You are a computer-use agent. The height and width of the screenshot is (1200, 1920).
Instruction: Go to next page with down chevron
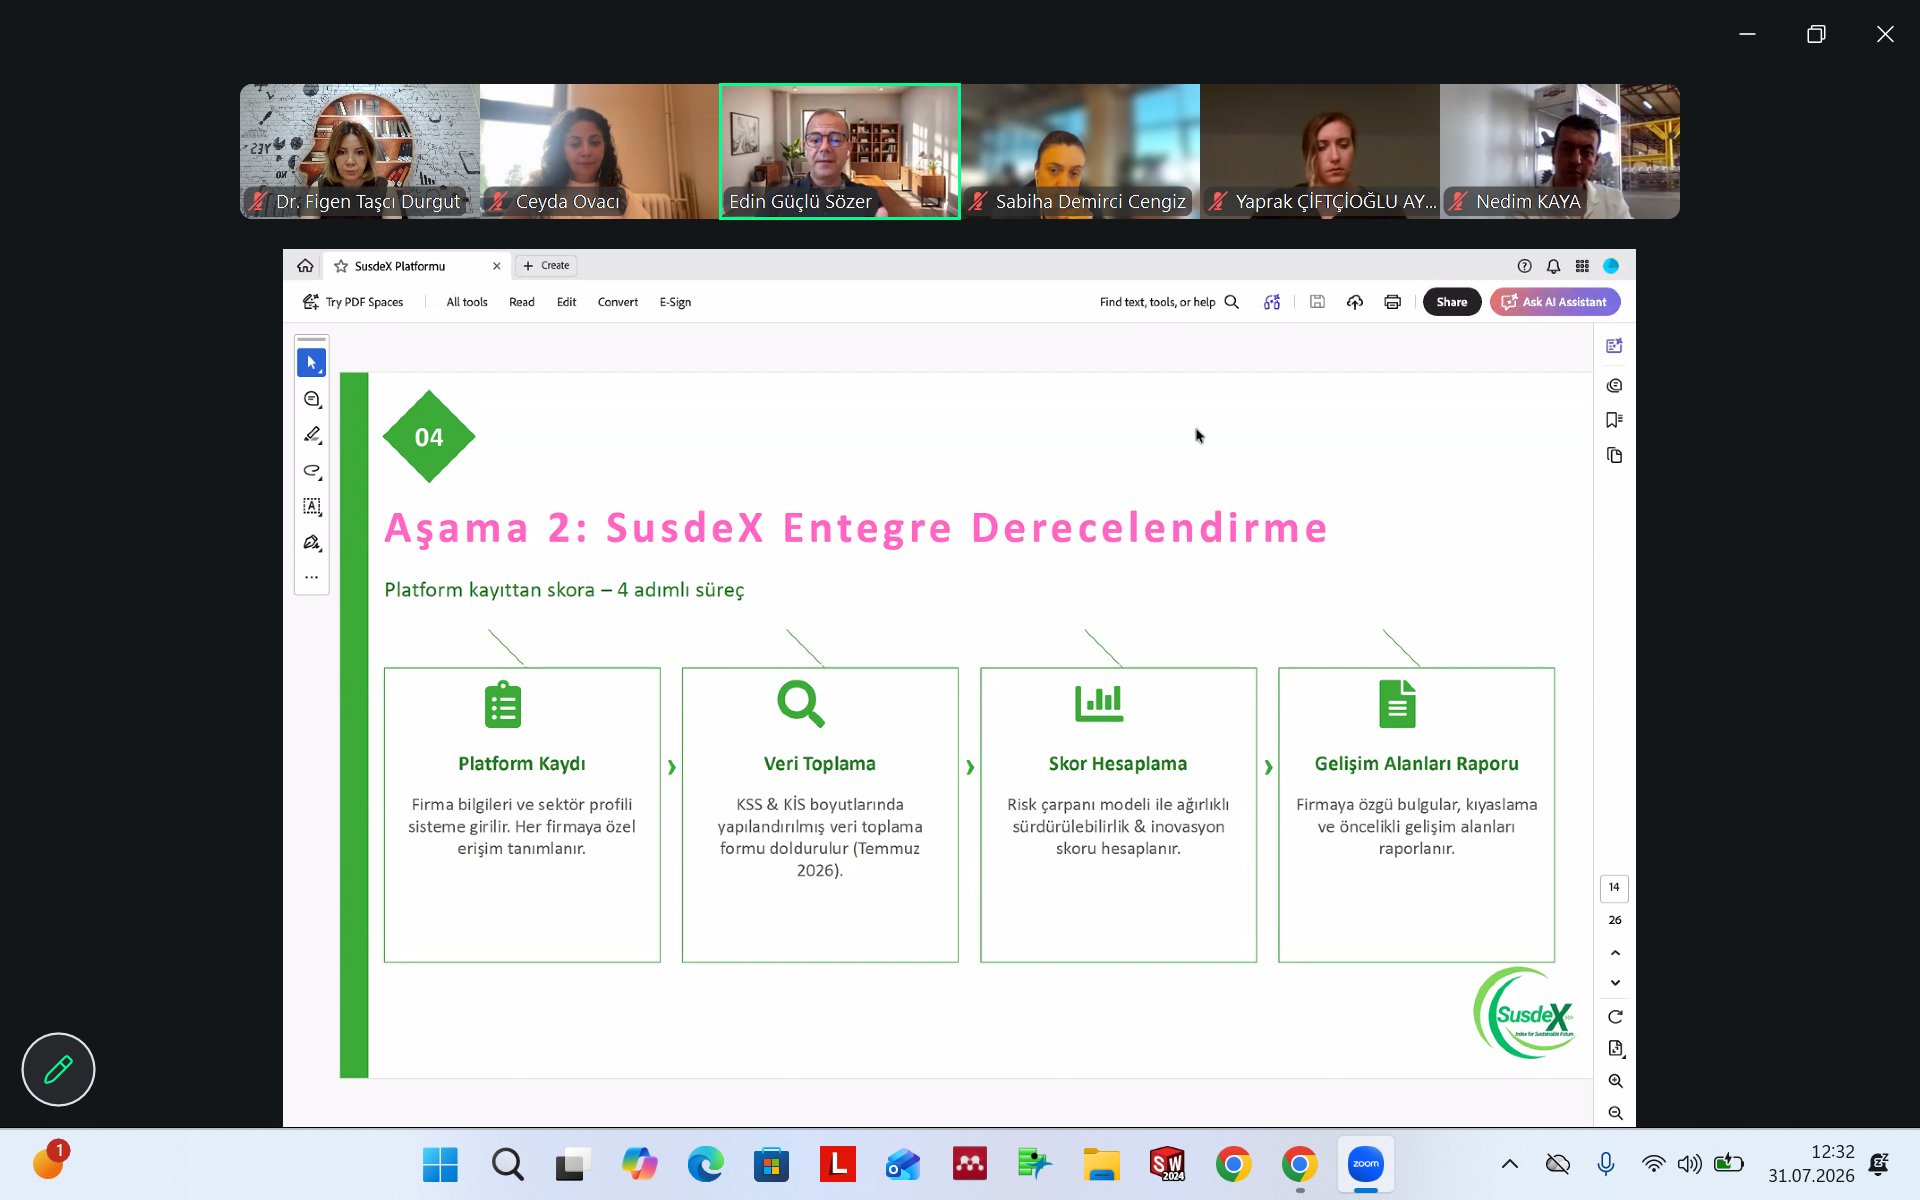pyautogui.click(x=1615, y=983)
